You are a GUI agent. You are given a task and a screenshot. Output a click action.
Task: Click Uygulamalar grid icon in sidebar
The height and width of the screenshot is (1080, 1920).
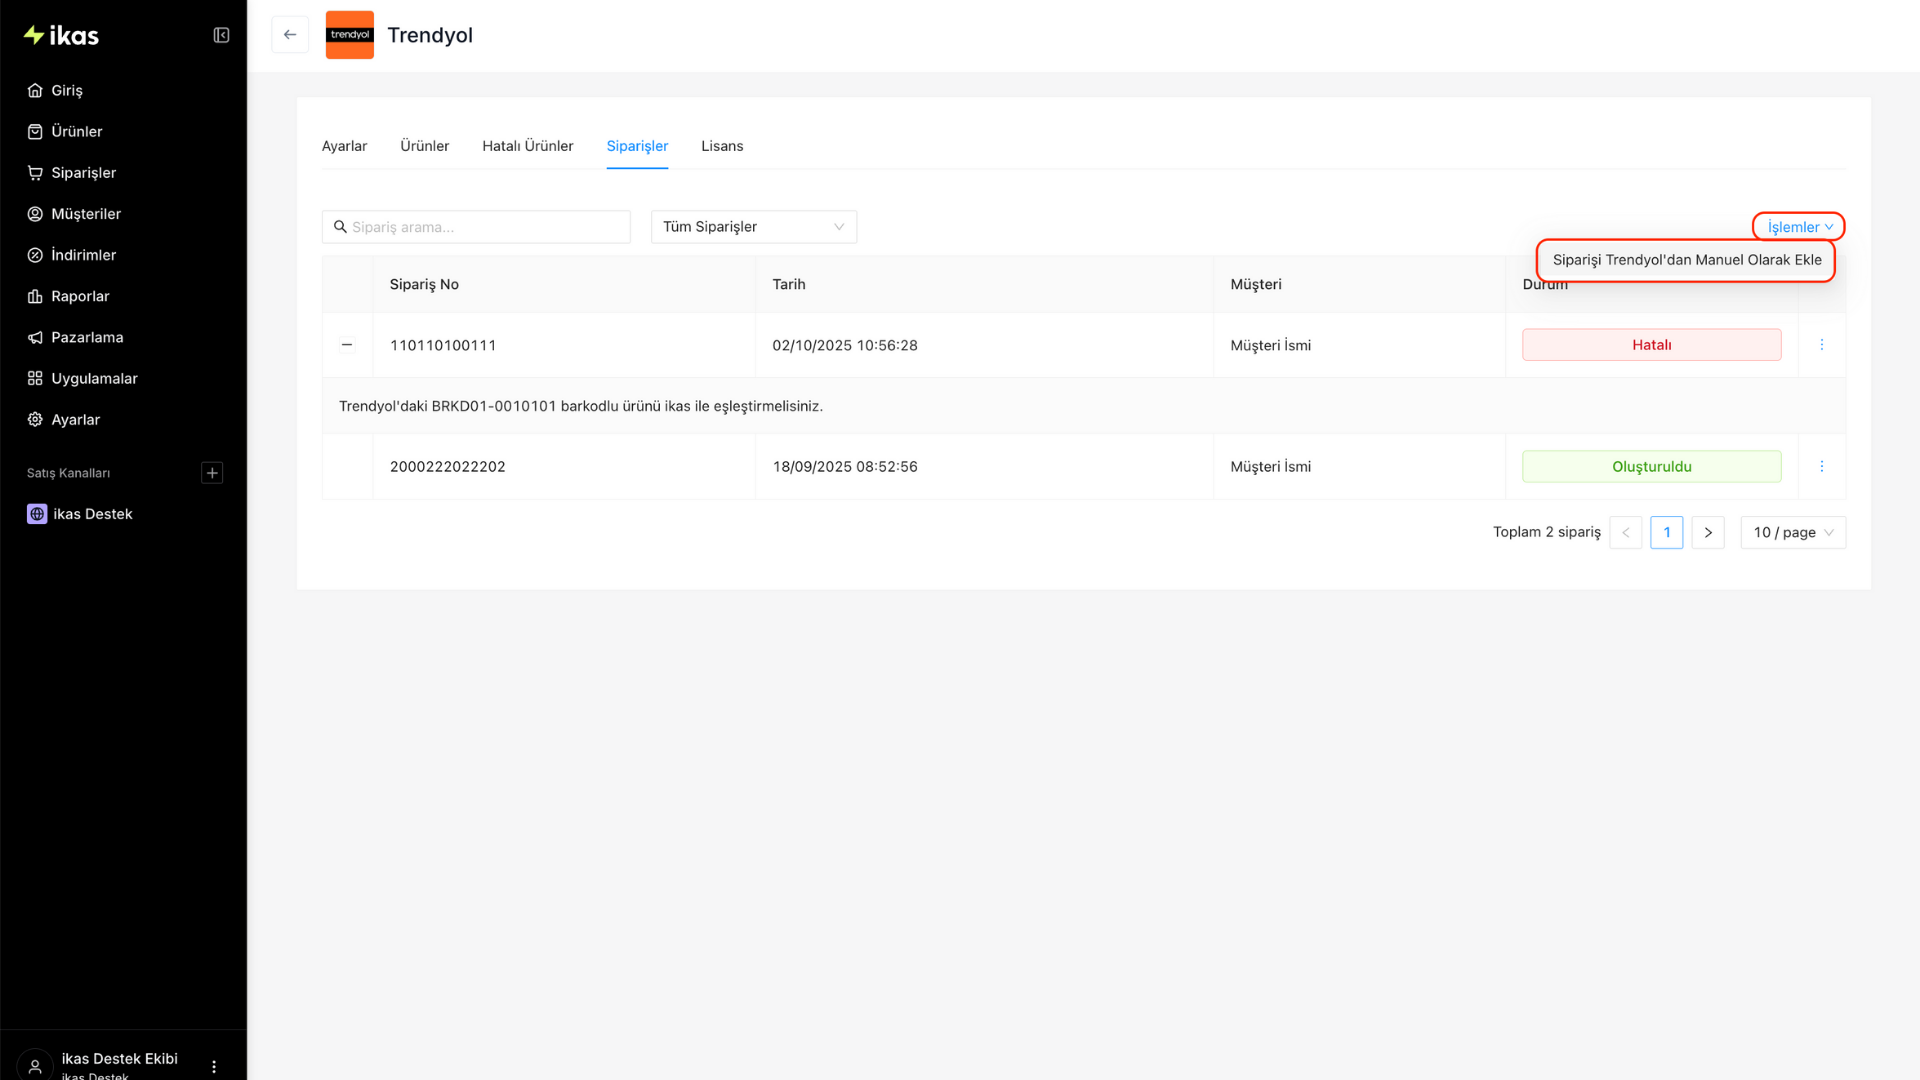(x=35, y=378)
